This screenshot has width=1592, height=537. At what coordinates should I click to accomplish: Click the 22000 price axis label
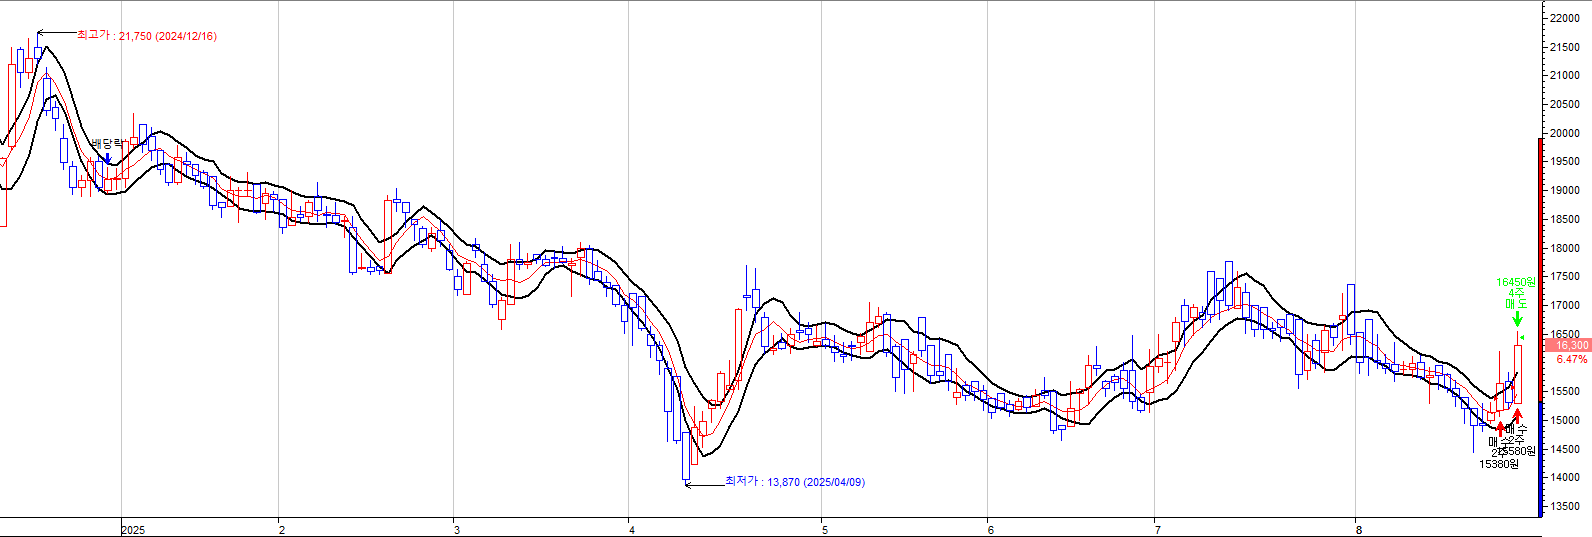click(1565, 18)
